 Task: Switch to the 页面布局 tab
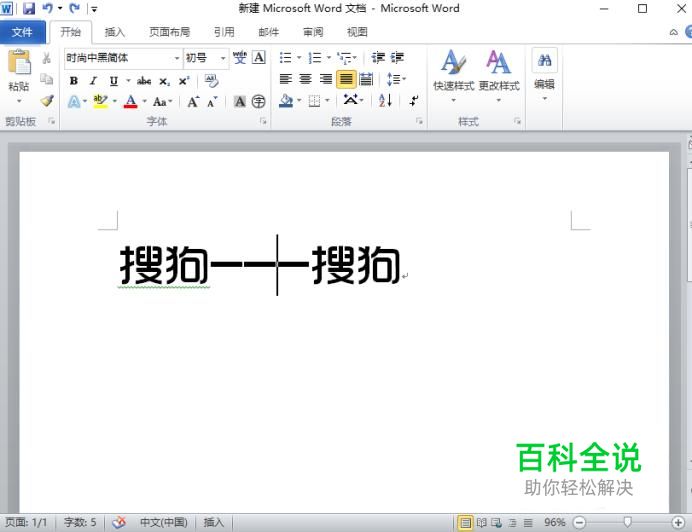click(x=169, y=32)
